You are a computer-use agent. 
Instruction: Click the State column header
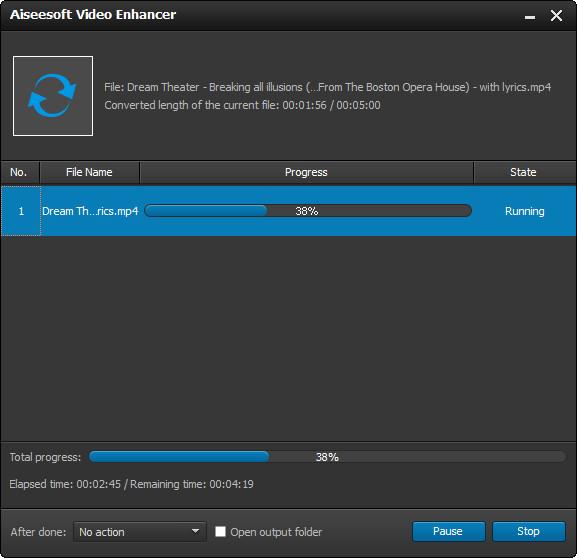(524, 172)
